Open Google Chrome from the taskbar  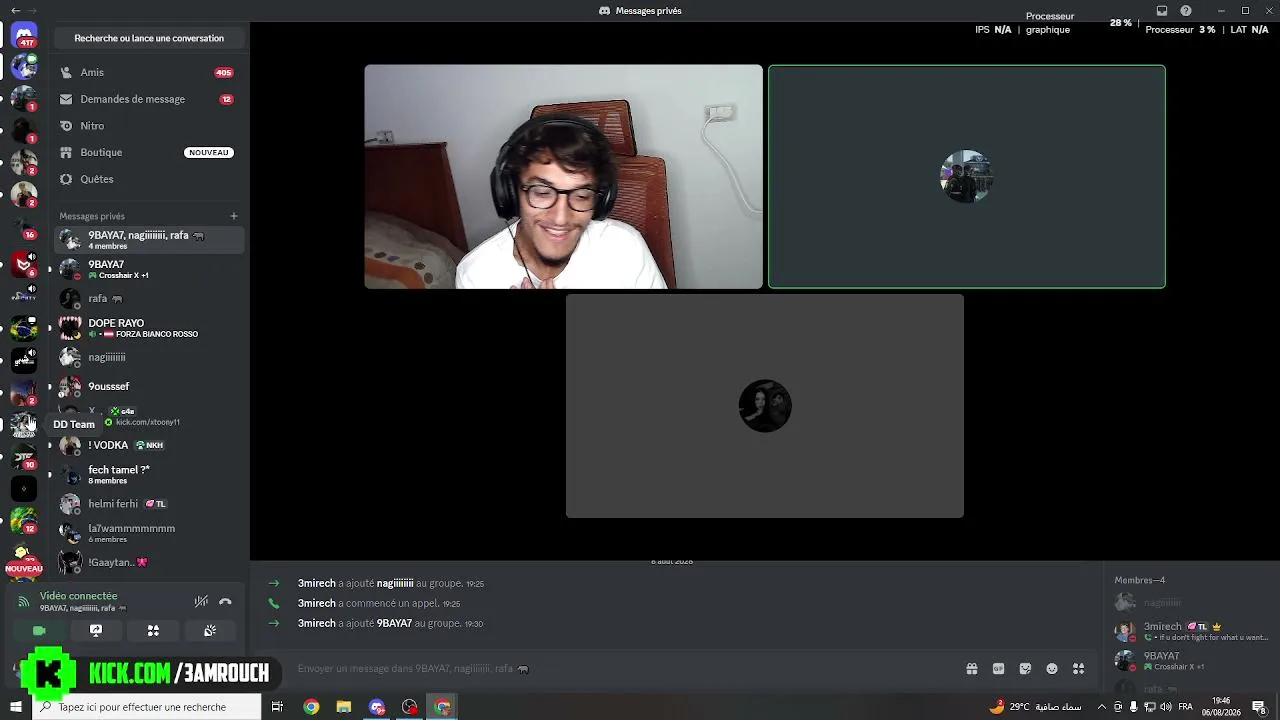pos(311,707)
